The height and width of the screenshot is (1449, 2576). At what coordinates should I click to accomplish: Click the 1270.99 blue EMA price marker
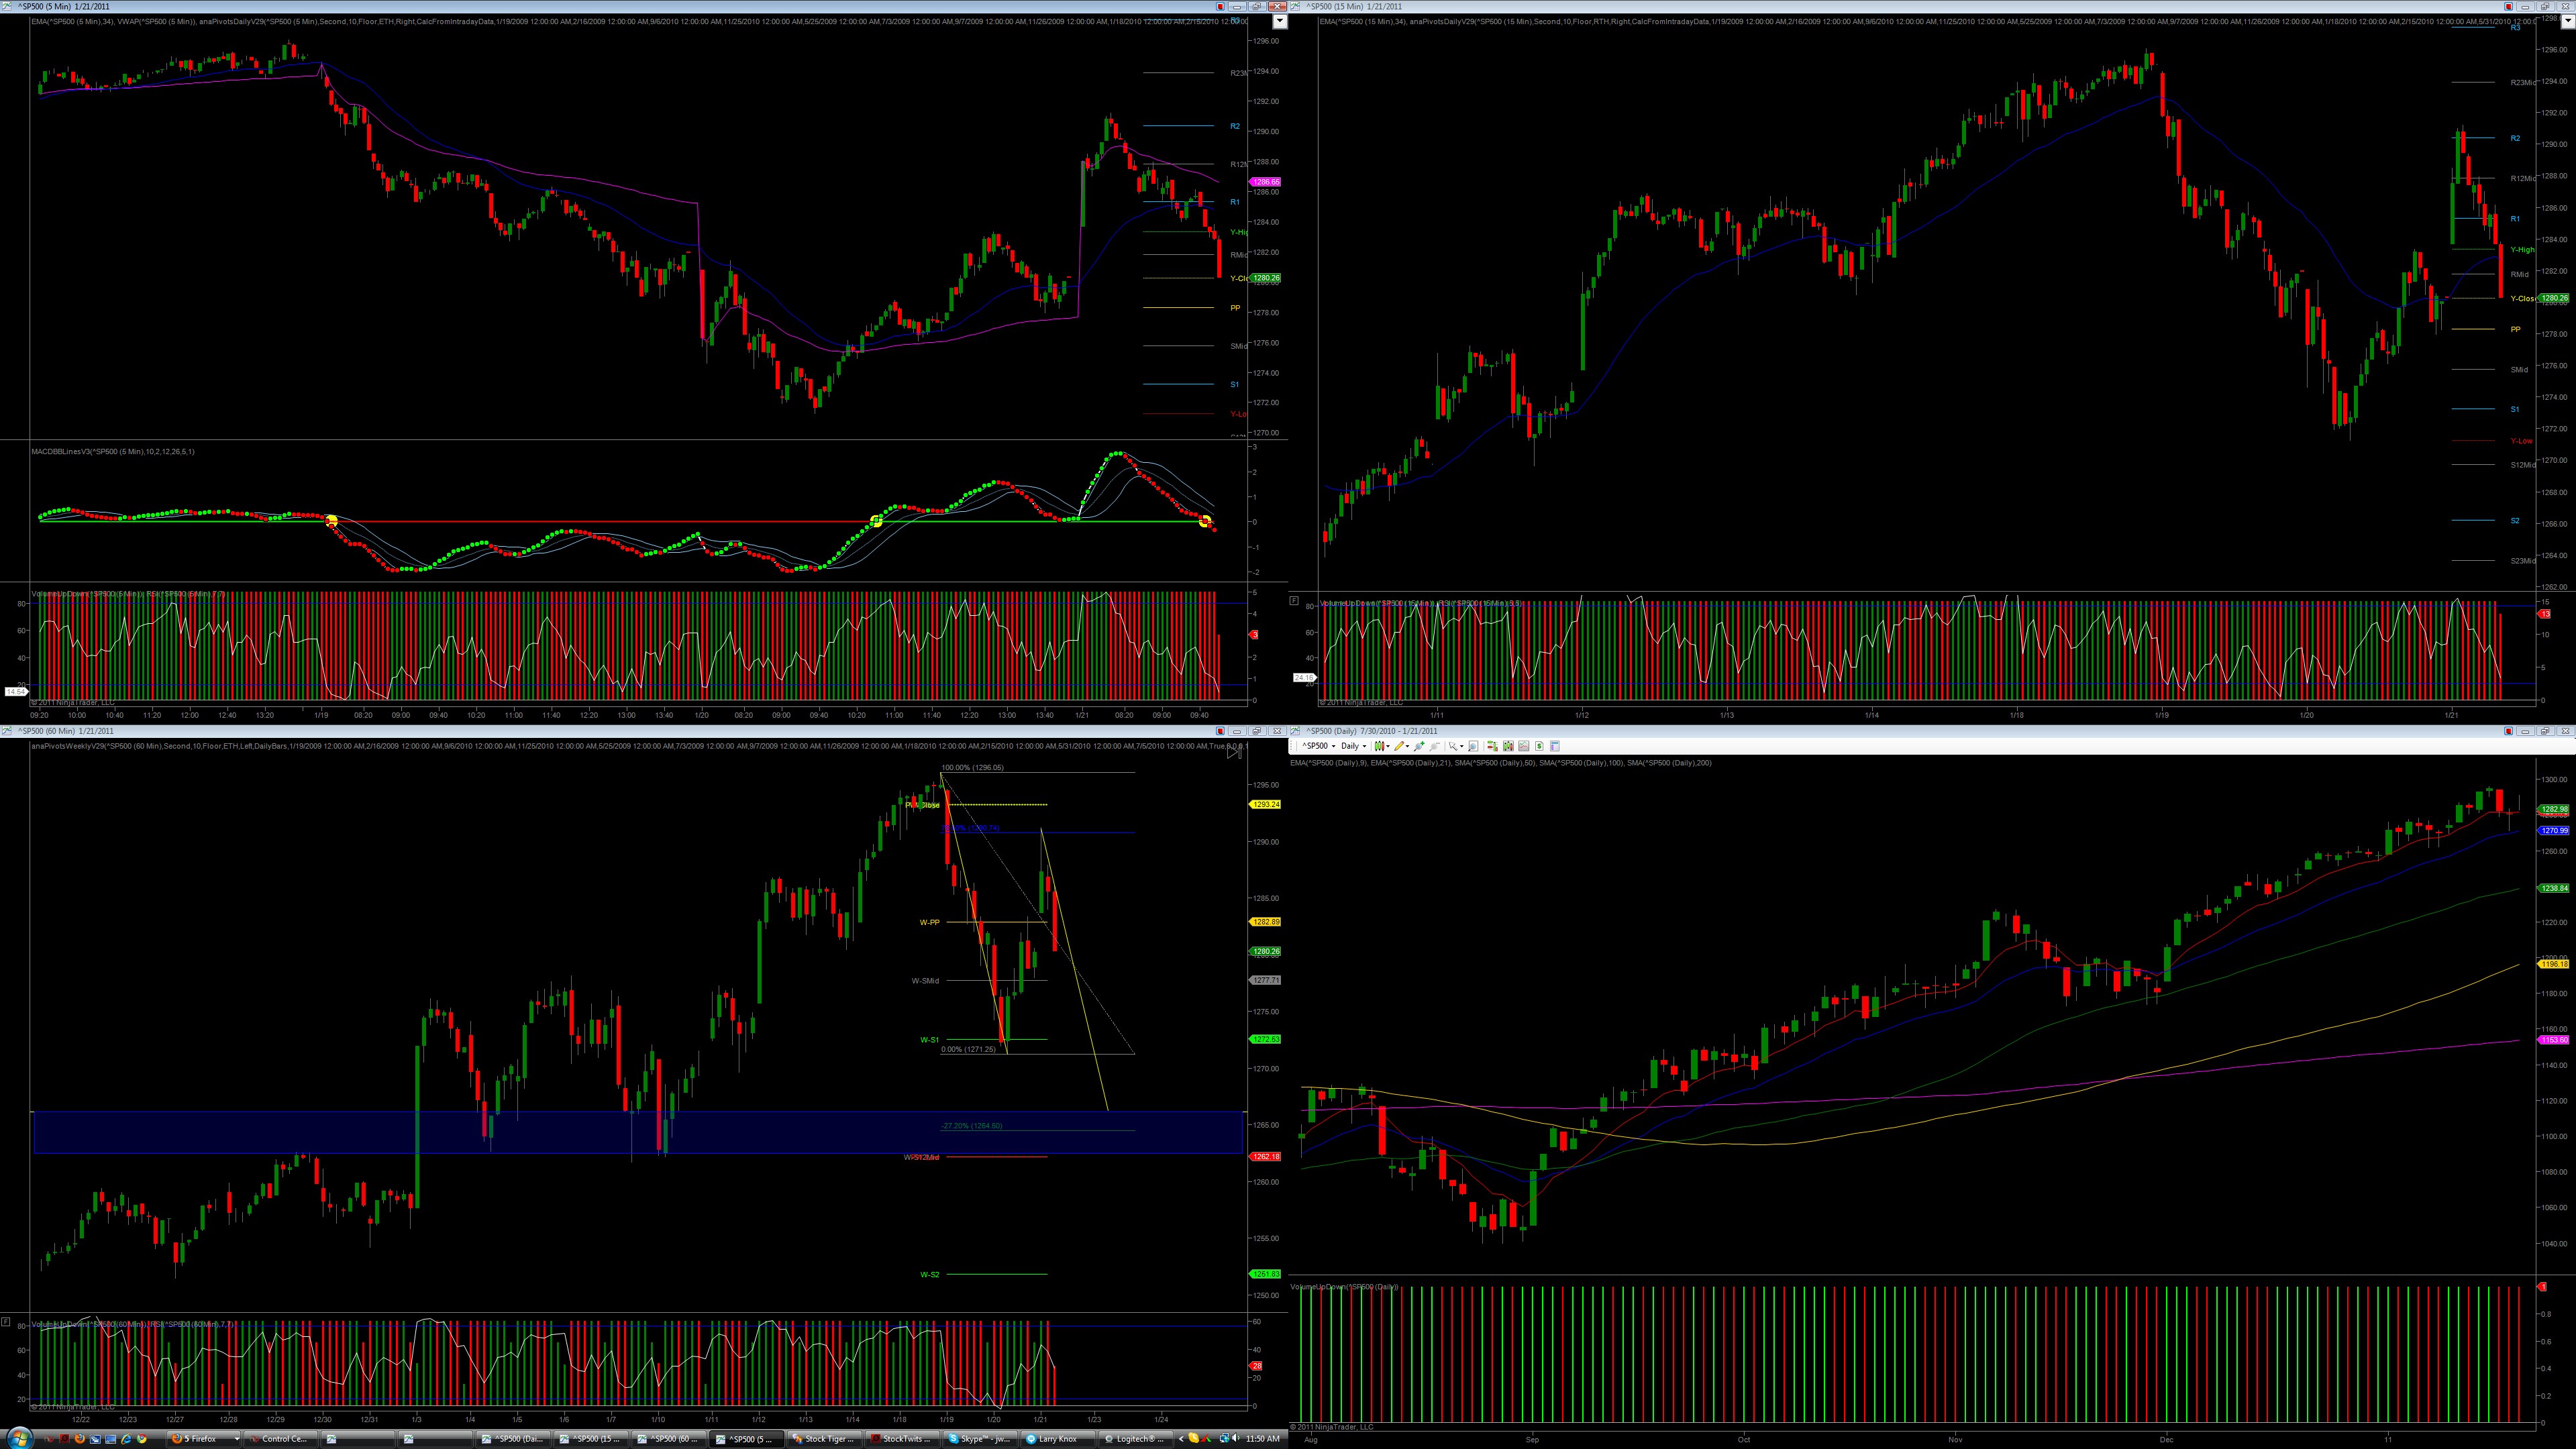pyautogui.click(x=2554, y=831)
